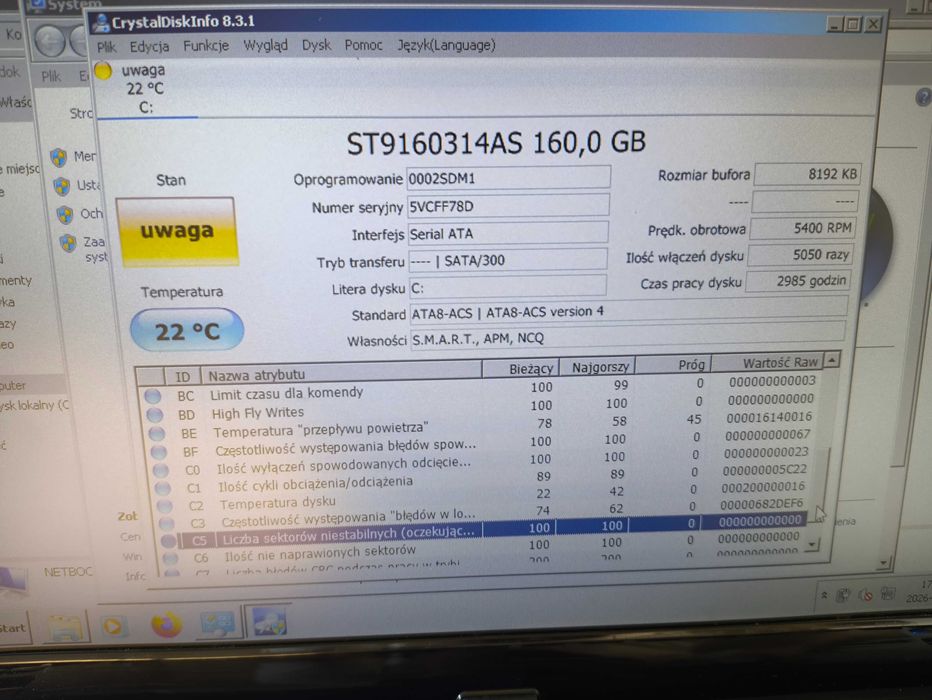This screenshot has height=700, width=932.
Task: Click the status dot of C0 row
Action: coord(161,470)
